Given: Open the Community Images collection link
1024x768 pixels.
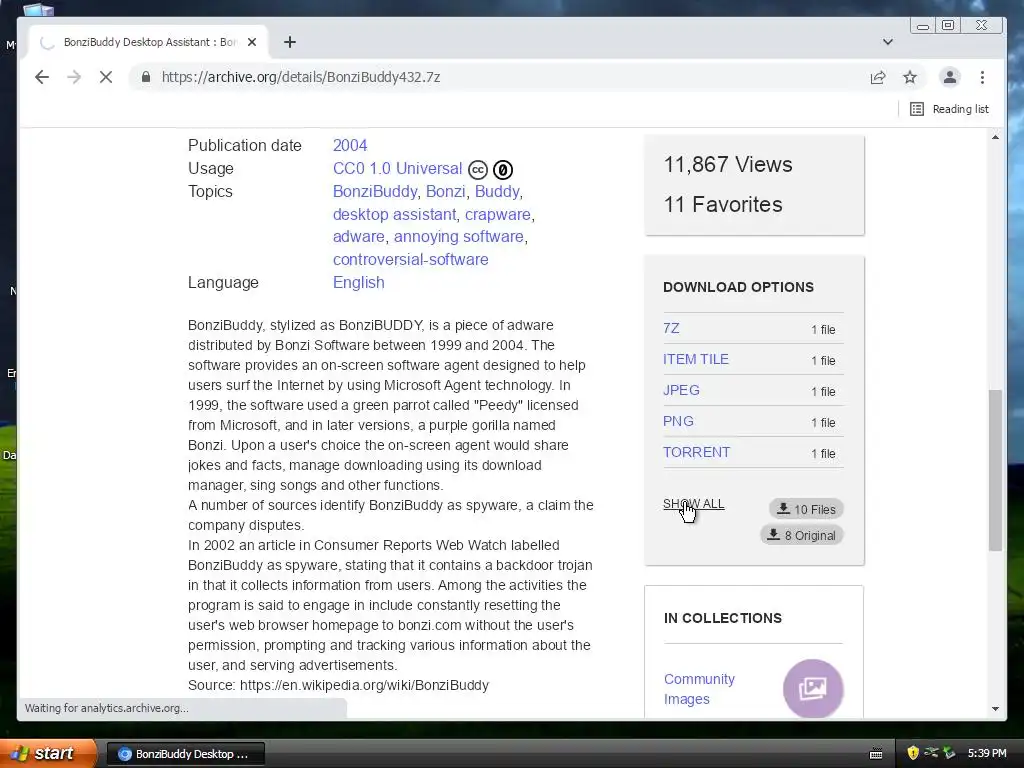Looking at the screenshot, I should tap(699, 689).
